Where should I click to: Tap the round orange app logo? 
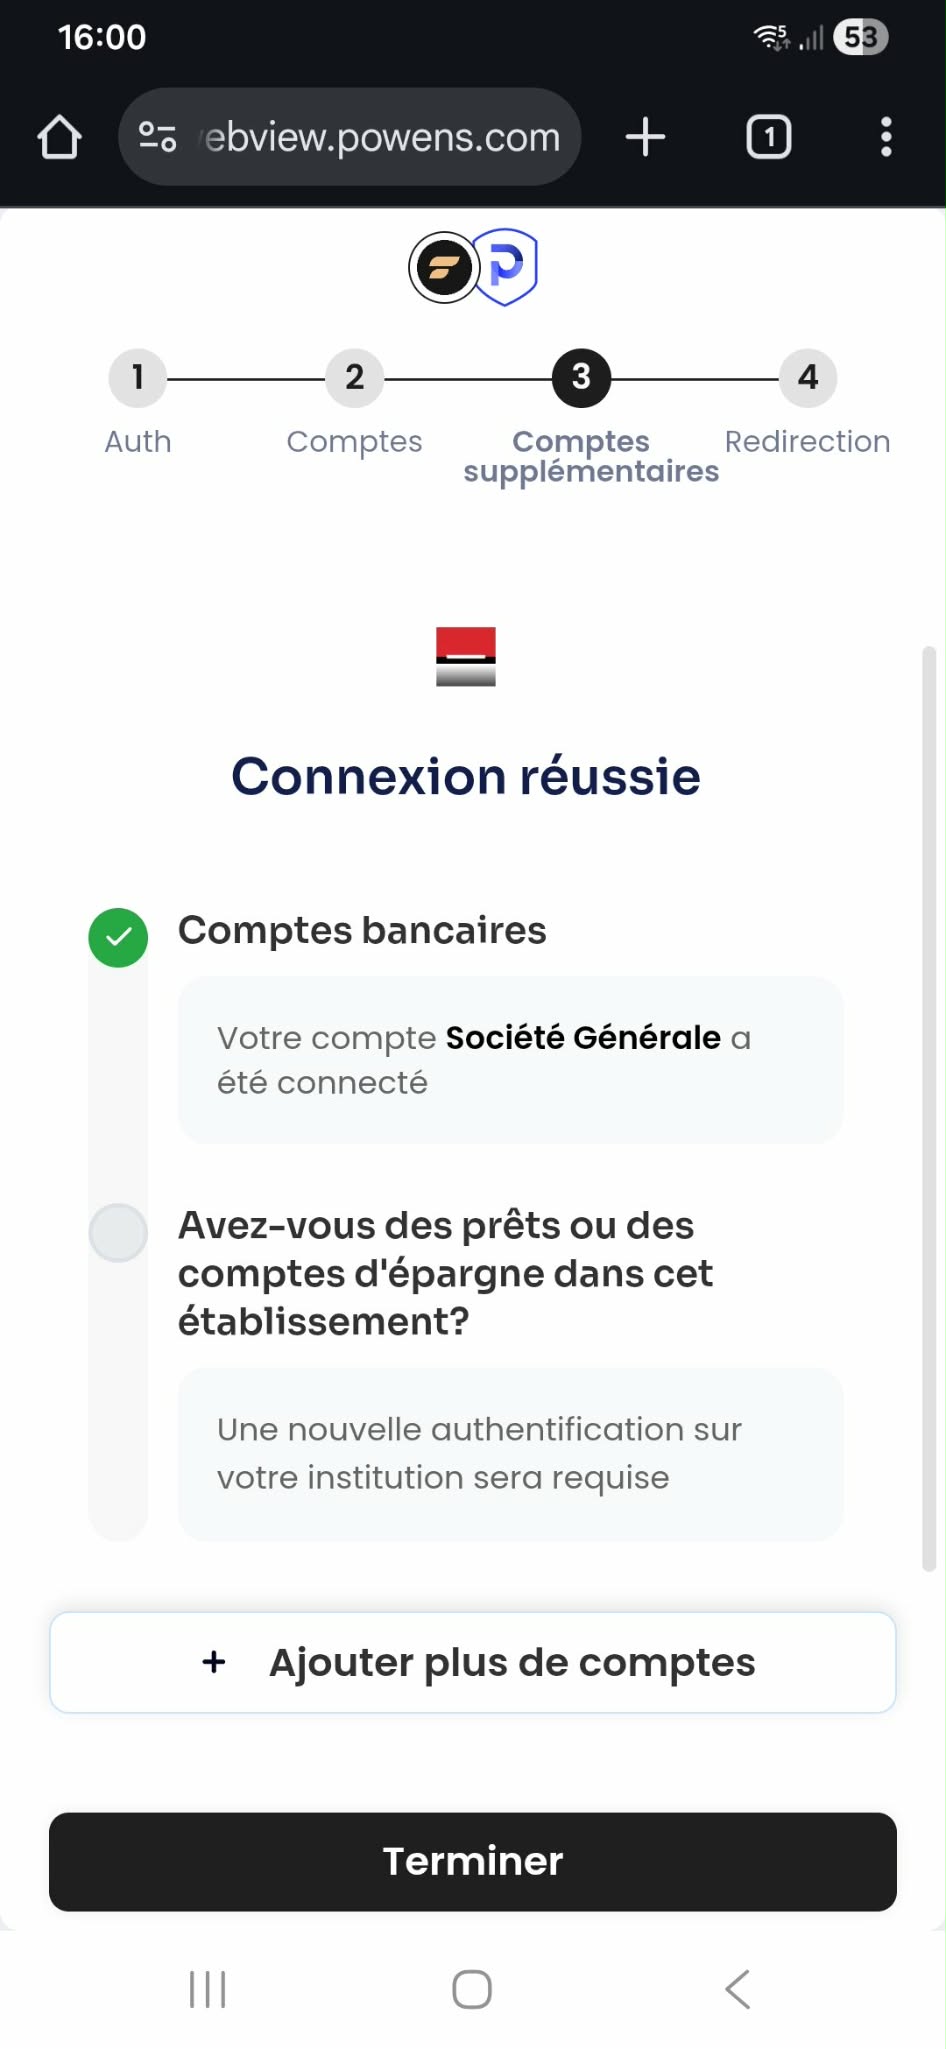(x=444, y=267)
